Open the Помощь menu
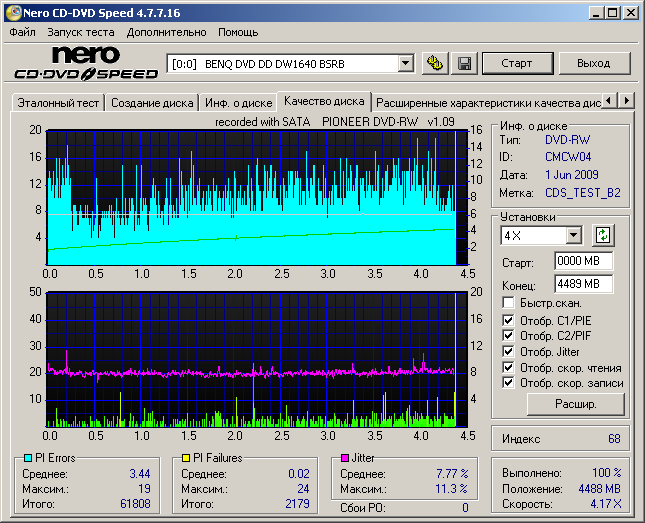Viewport: 645px width, 523px height. pos(238,32)
